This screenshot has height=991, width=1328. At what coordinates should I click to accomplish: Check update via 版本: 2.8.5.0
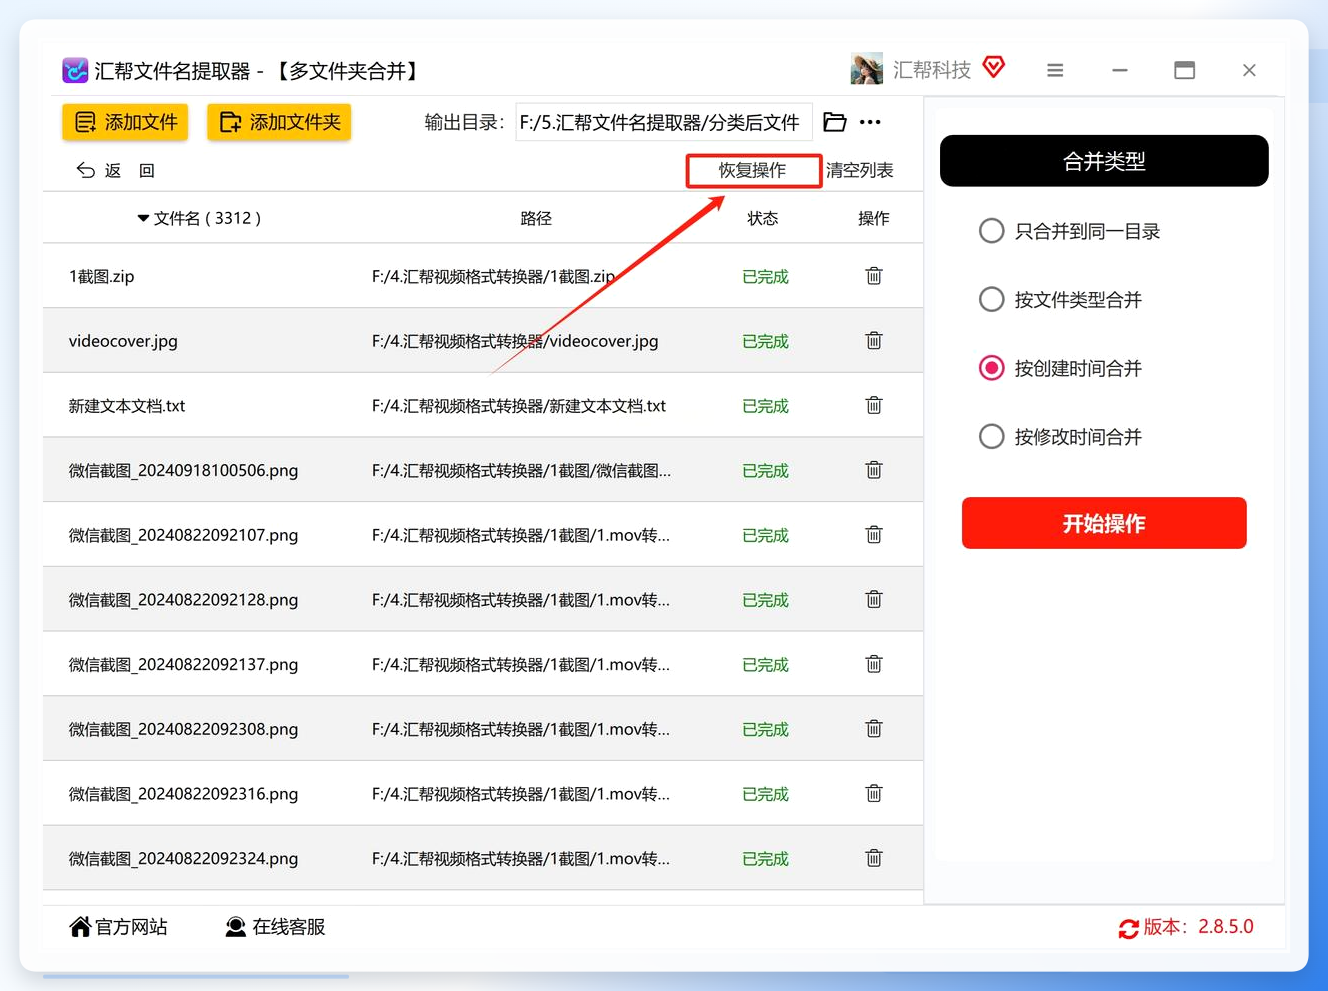[x=1186, y=927]
